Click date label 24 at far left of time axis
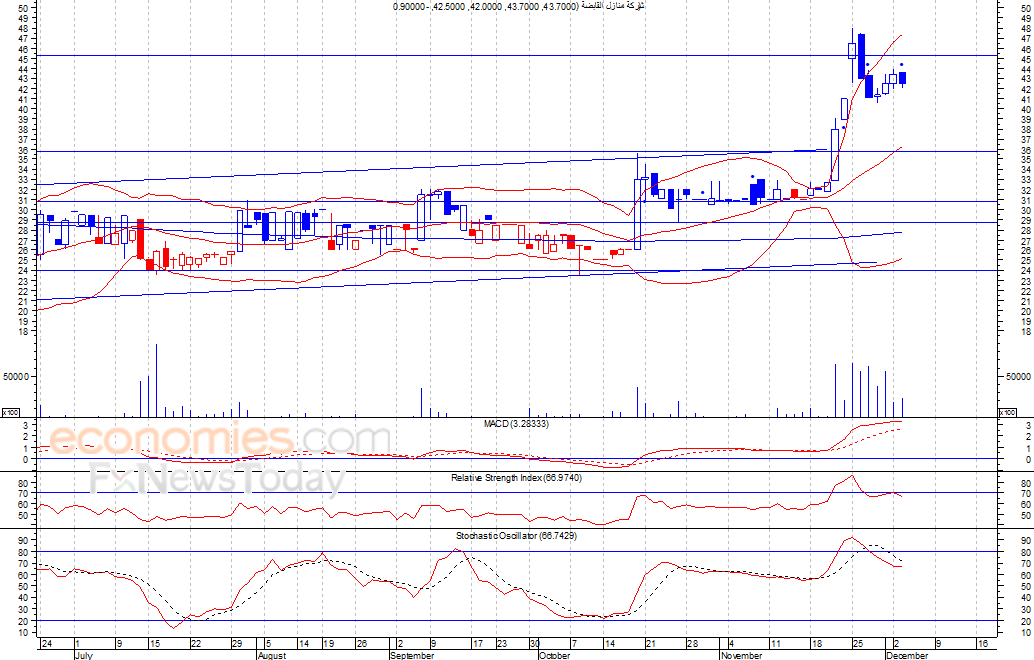Screen dimensions: 1034x660 pyautogui.click(x=45, y=644)
